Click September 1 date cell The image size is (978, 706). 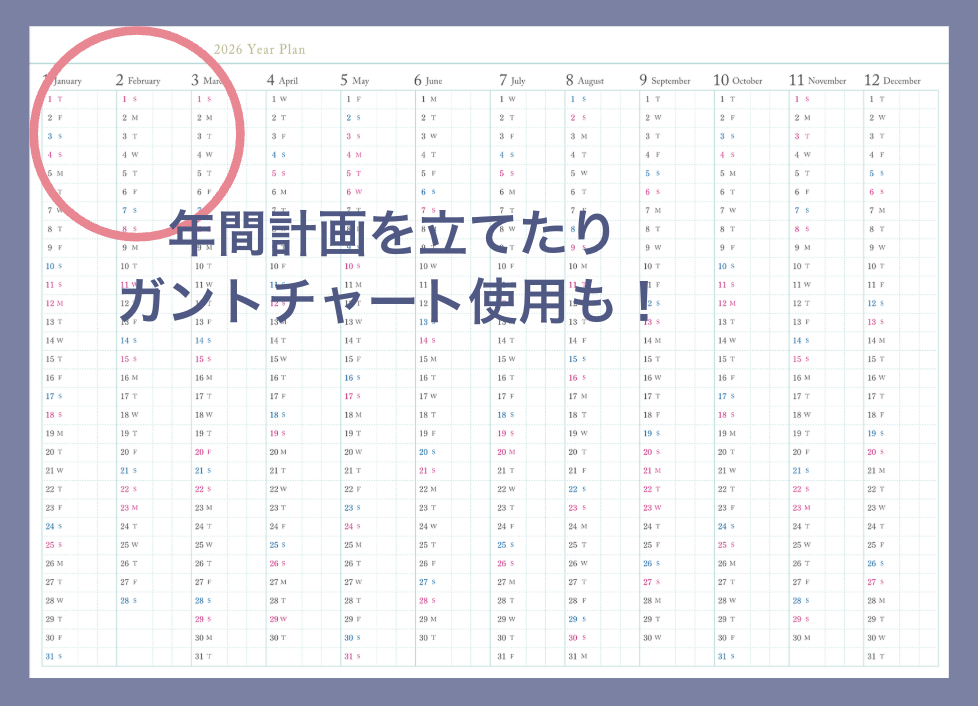click(x=652, y=99)
